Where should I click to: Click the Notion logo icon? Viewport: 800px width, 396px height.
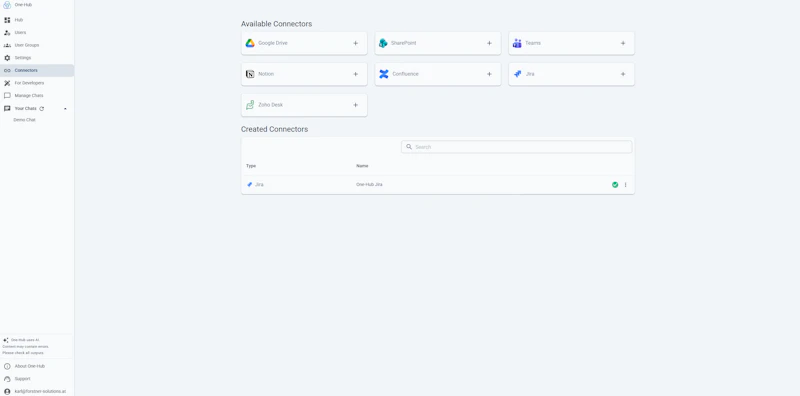click(250, 74)
